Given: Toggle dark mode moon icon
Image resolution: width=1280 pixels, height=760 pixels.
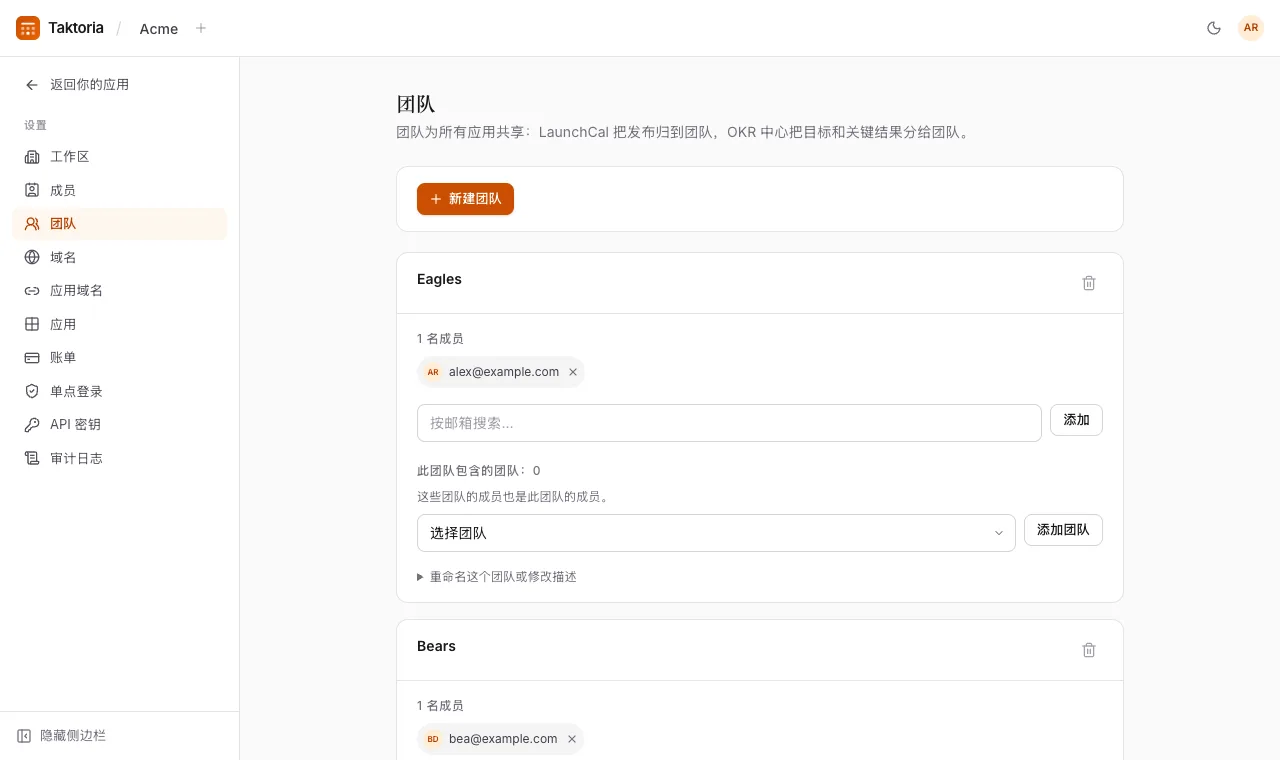Looking at the screenshot, I should pyautogui.click(x=1214, y=28).
